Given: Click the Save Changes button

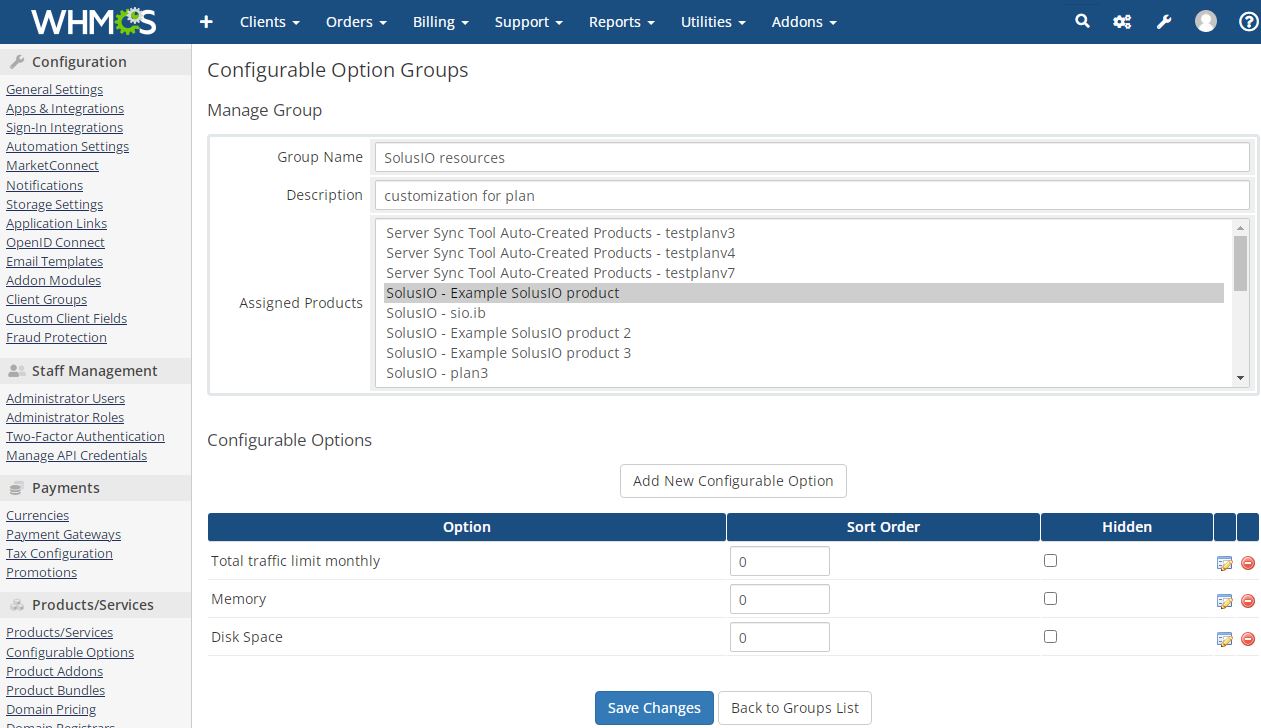Looking at the screenshot, I should [x=654, y=708].
